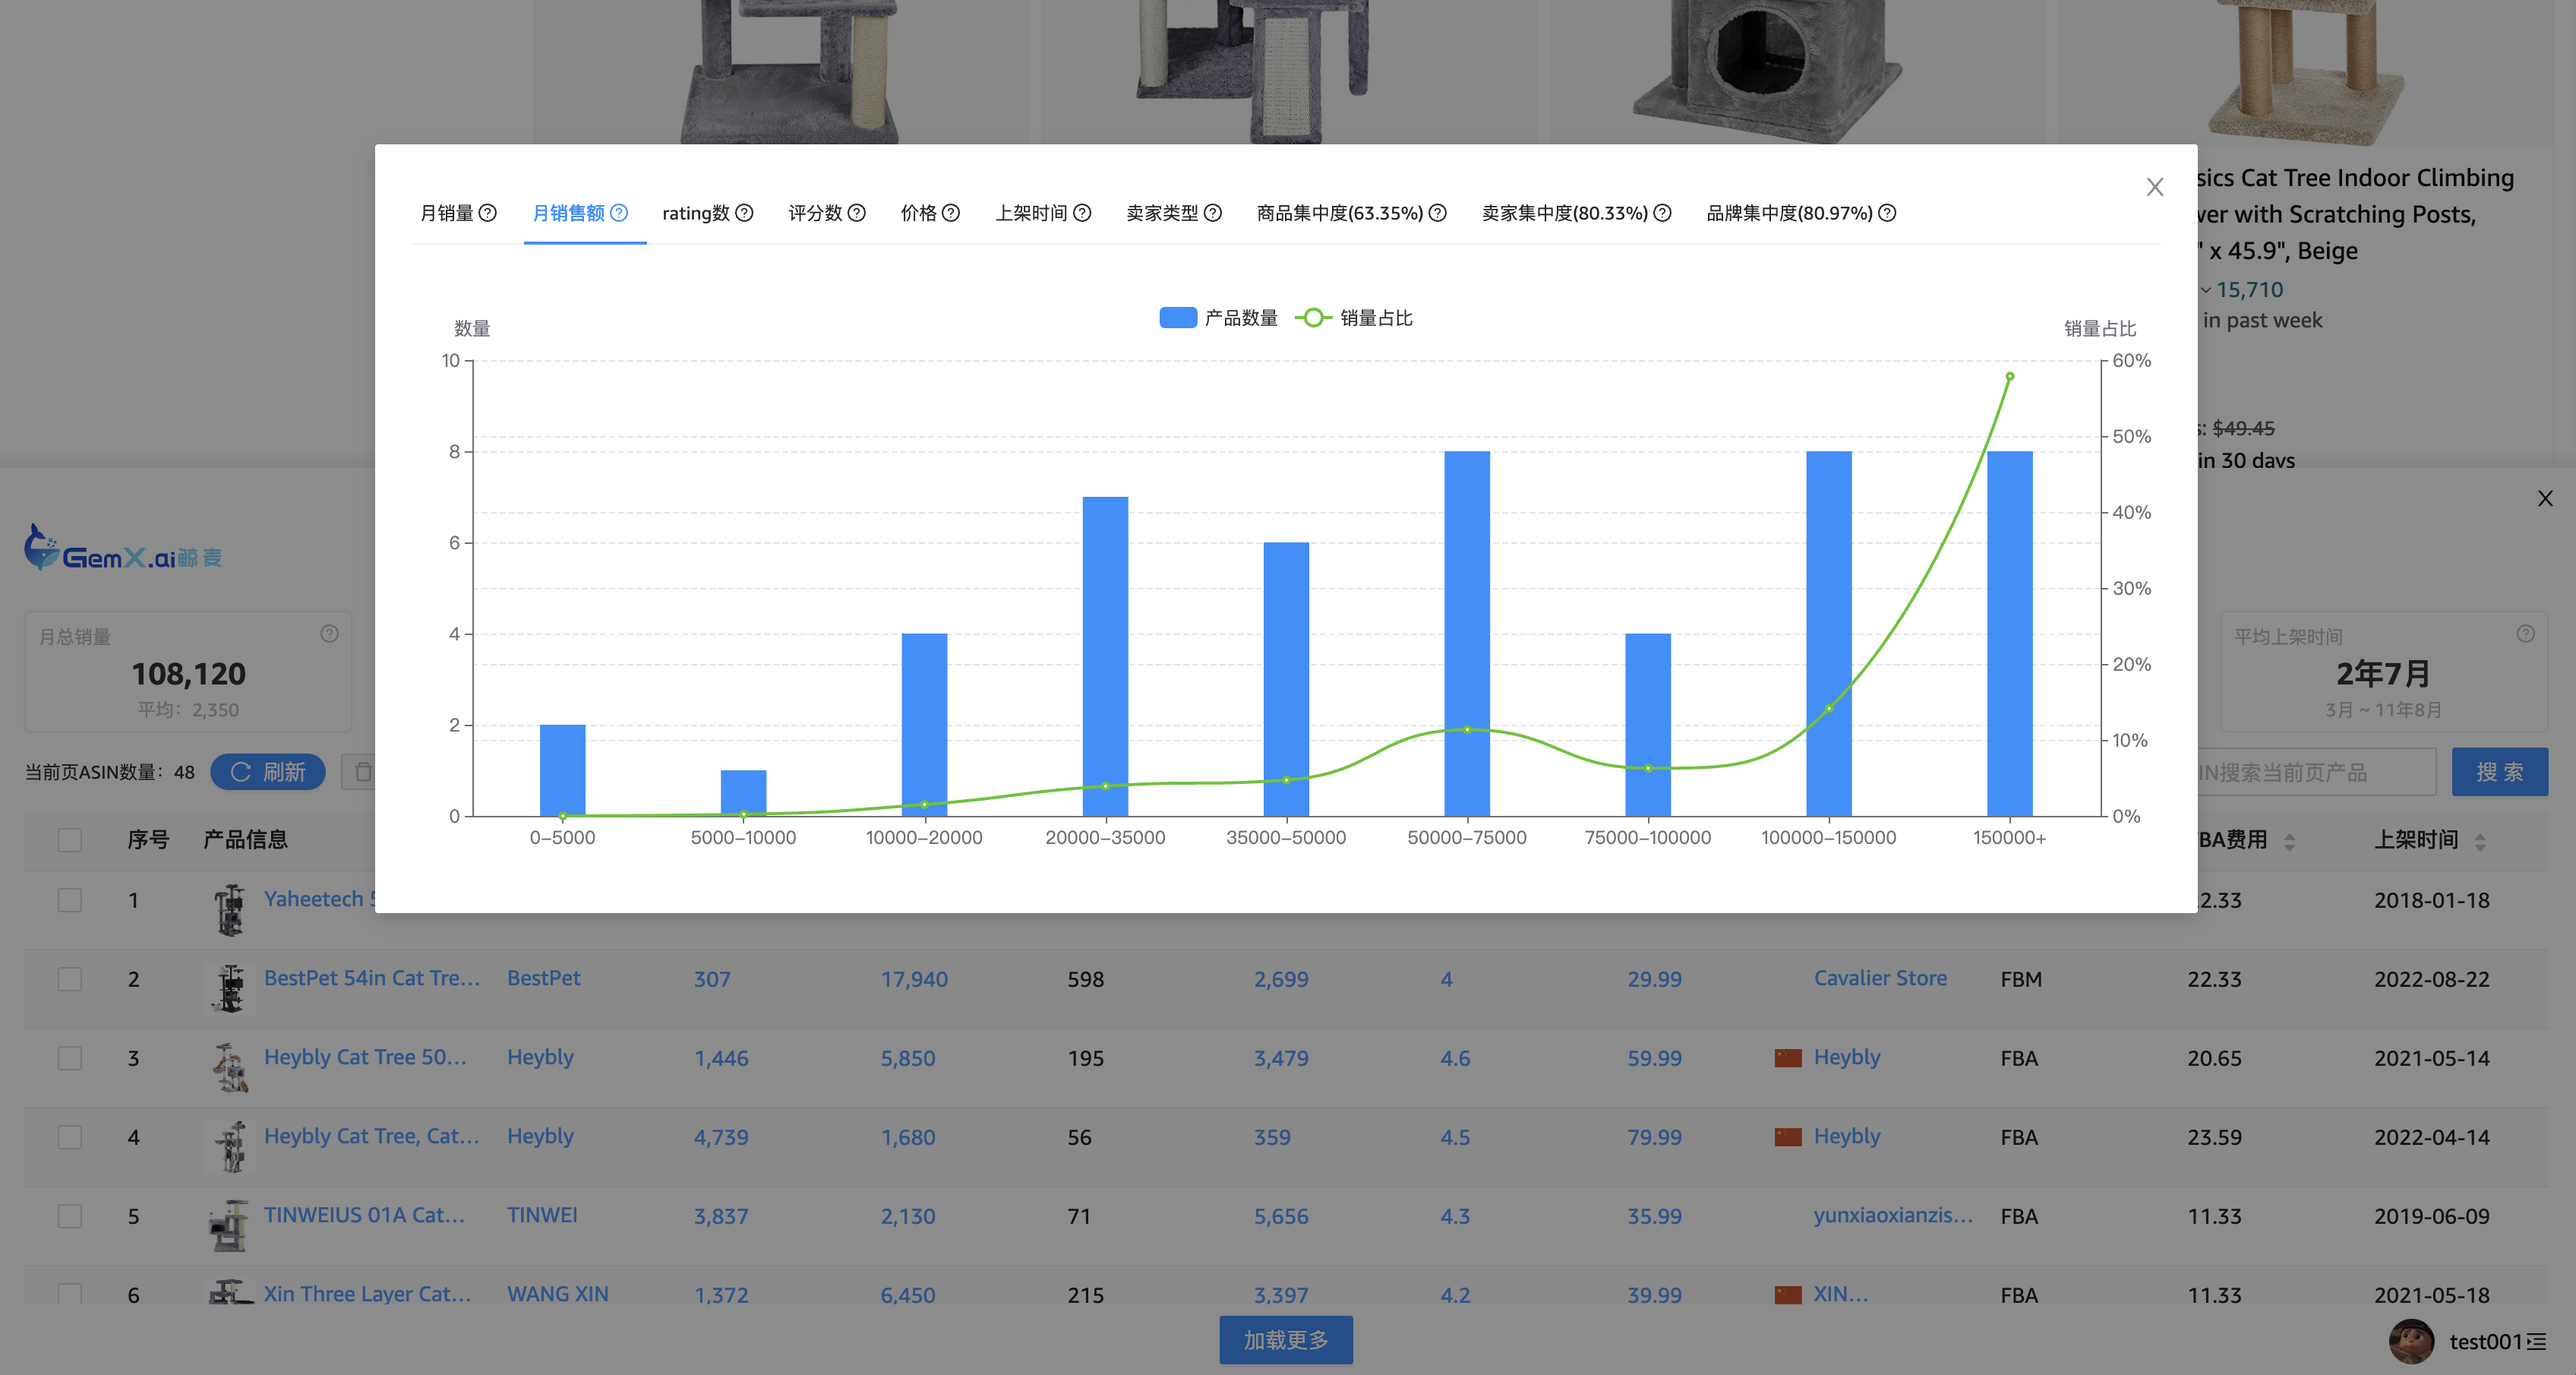This screenshot has height=1375, width=2576.
Task: Click help icon beside rating数
Action: pos(744,213)
